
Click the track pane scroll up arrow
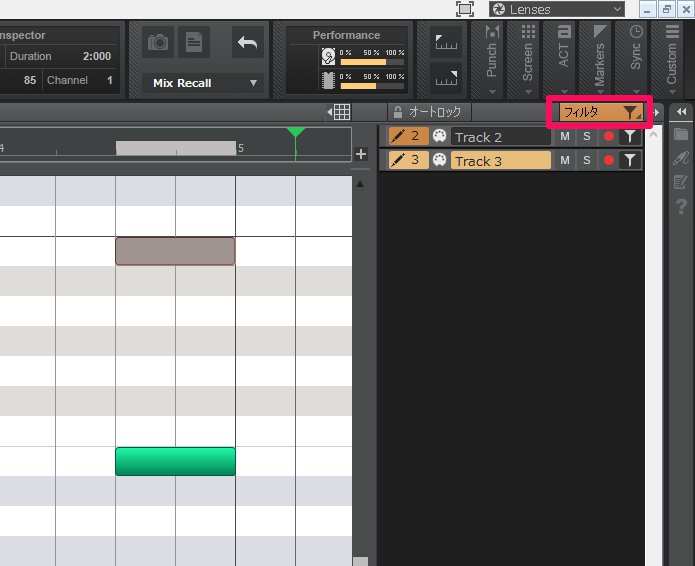pyautogui.click(x=653, y=134)
